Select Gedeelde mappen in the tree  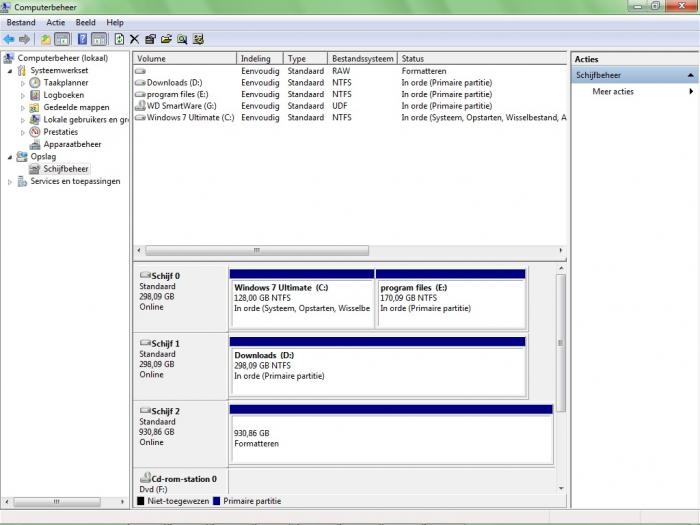pos(76,108)
